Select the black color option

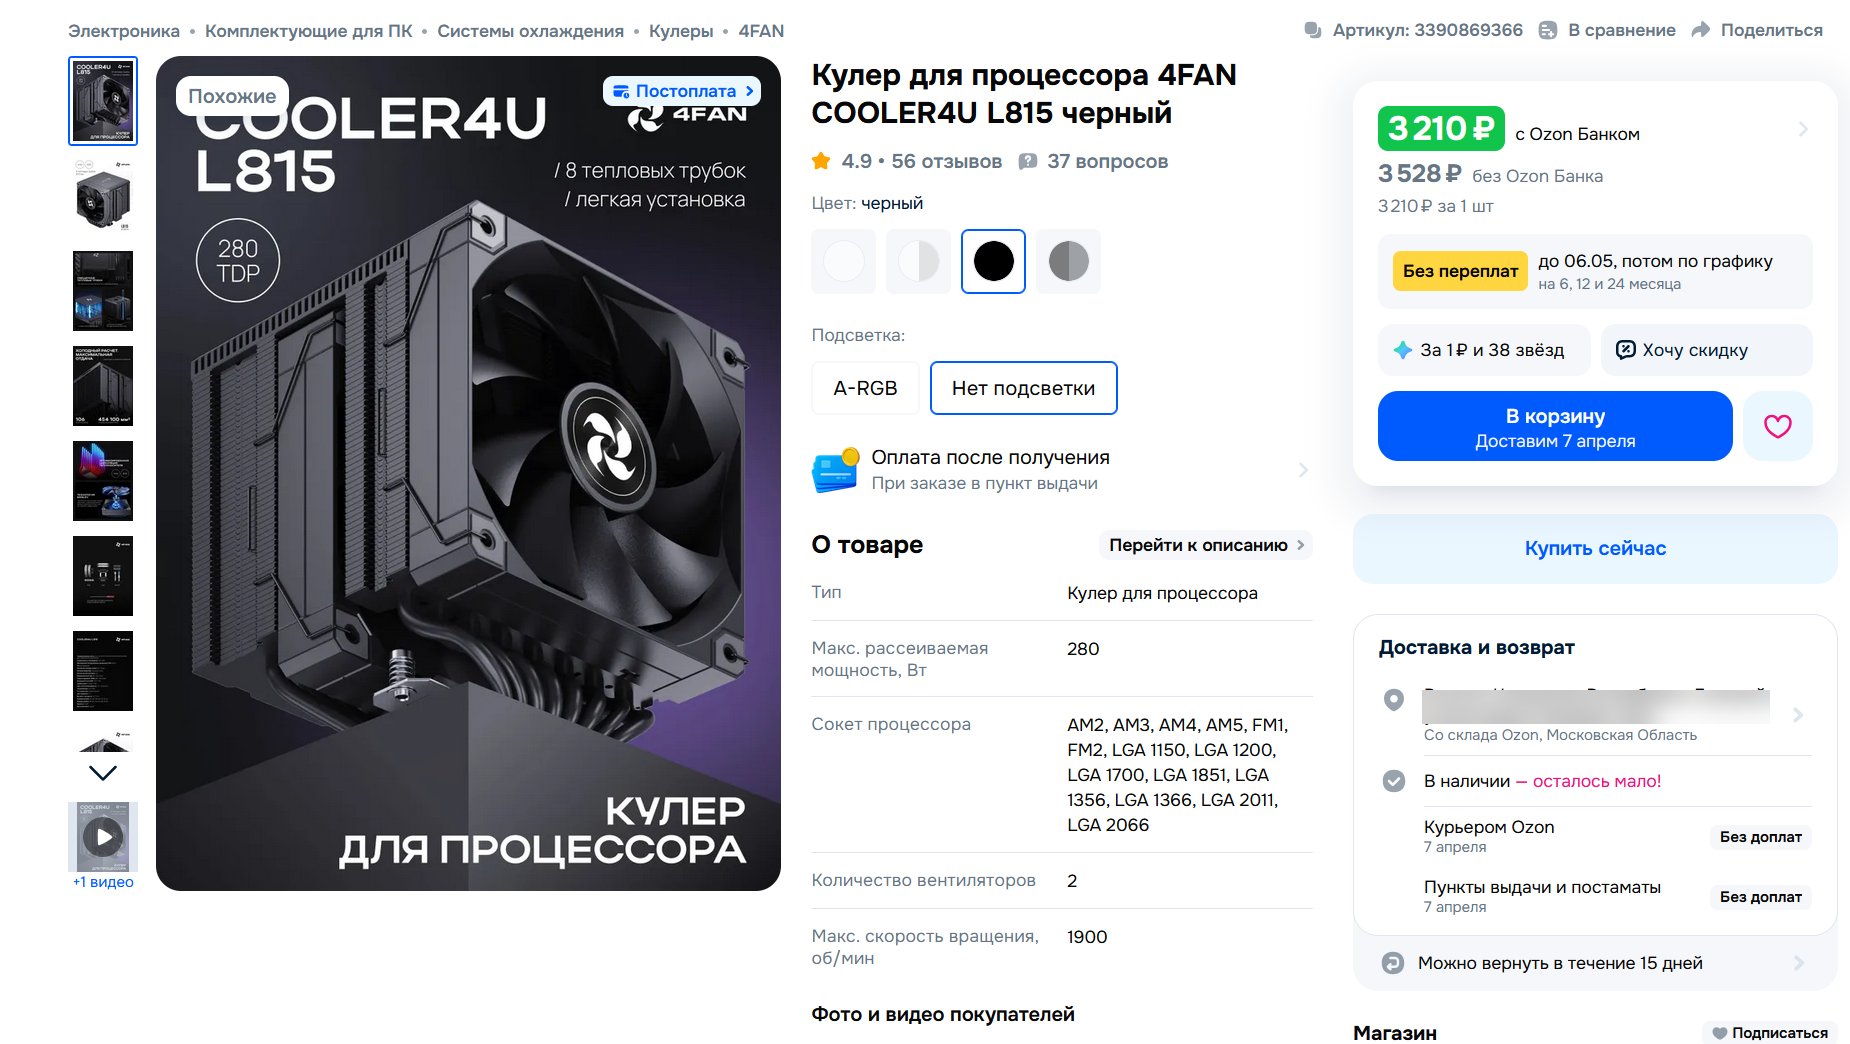point(993,261)
